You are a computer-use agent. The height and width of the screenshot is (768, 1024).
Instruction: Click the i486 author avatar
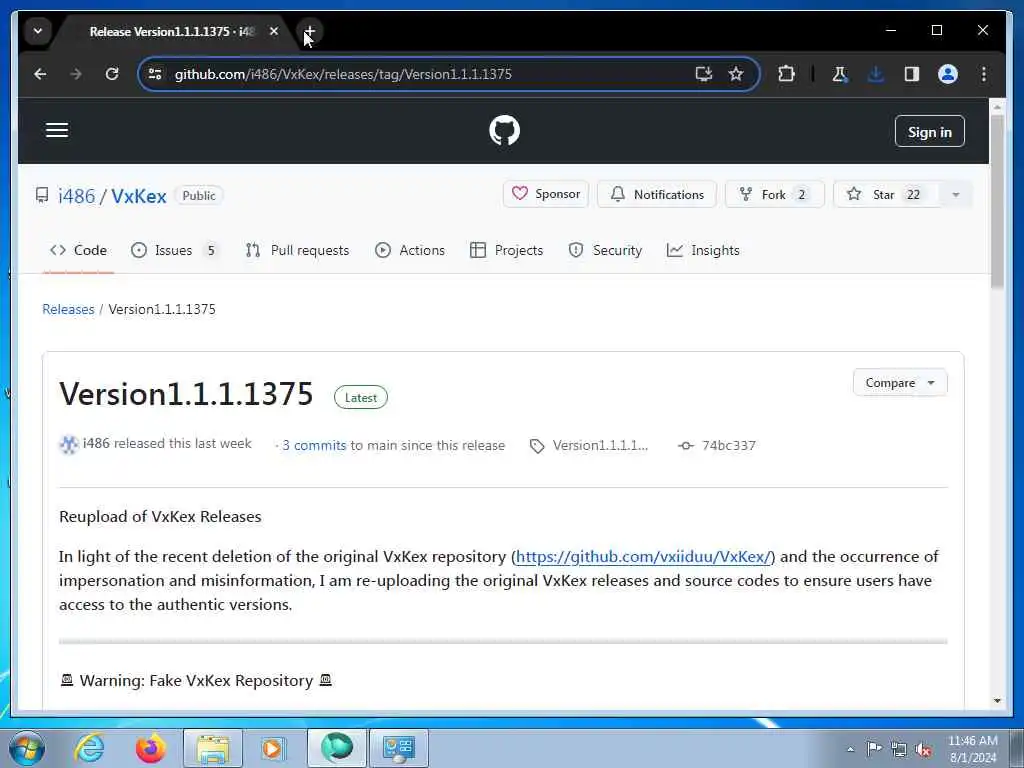[69, 445]
